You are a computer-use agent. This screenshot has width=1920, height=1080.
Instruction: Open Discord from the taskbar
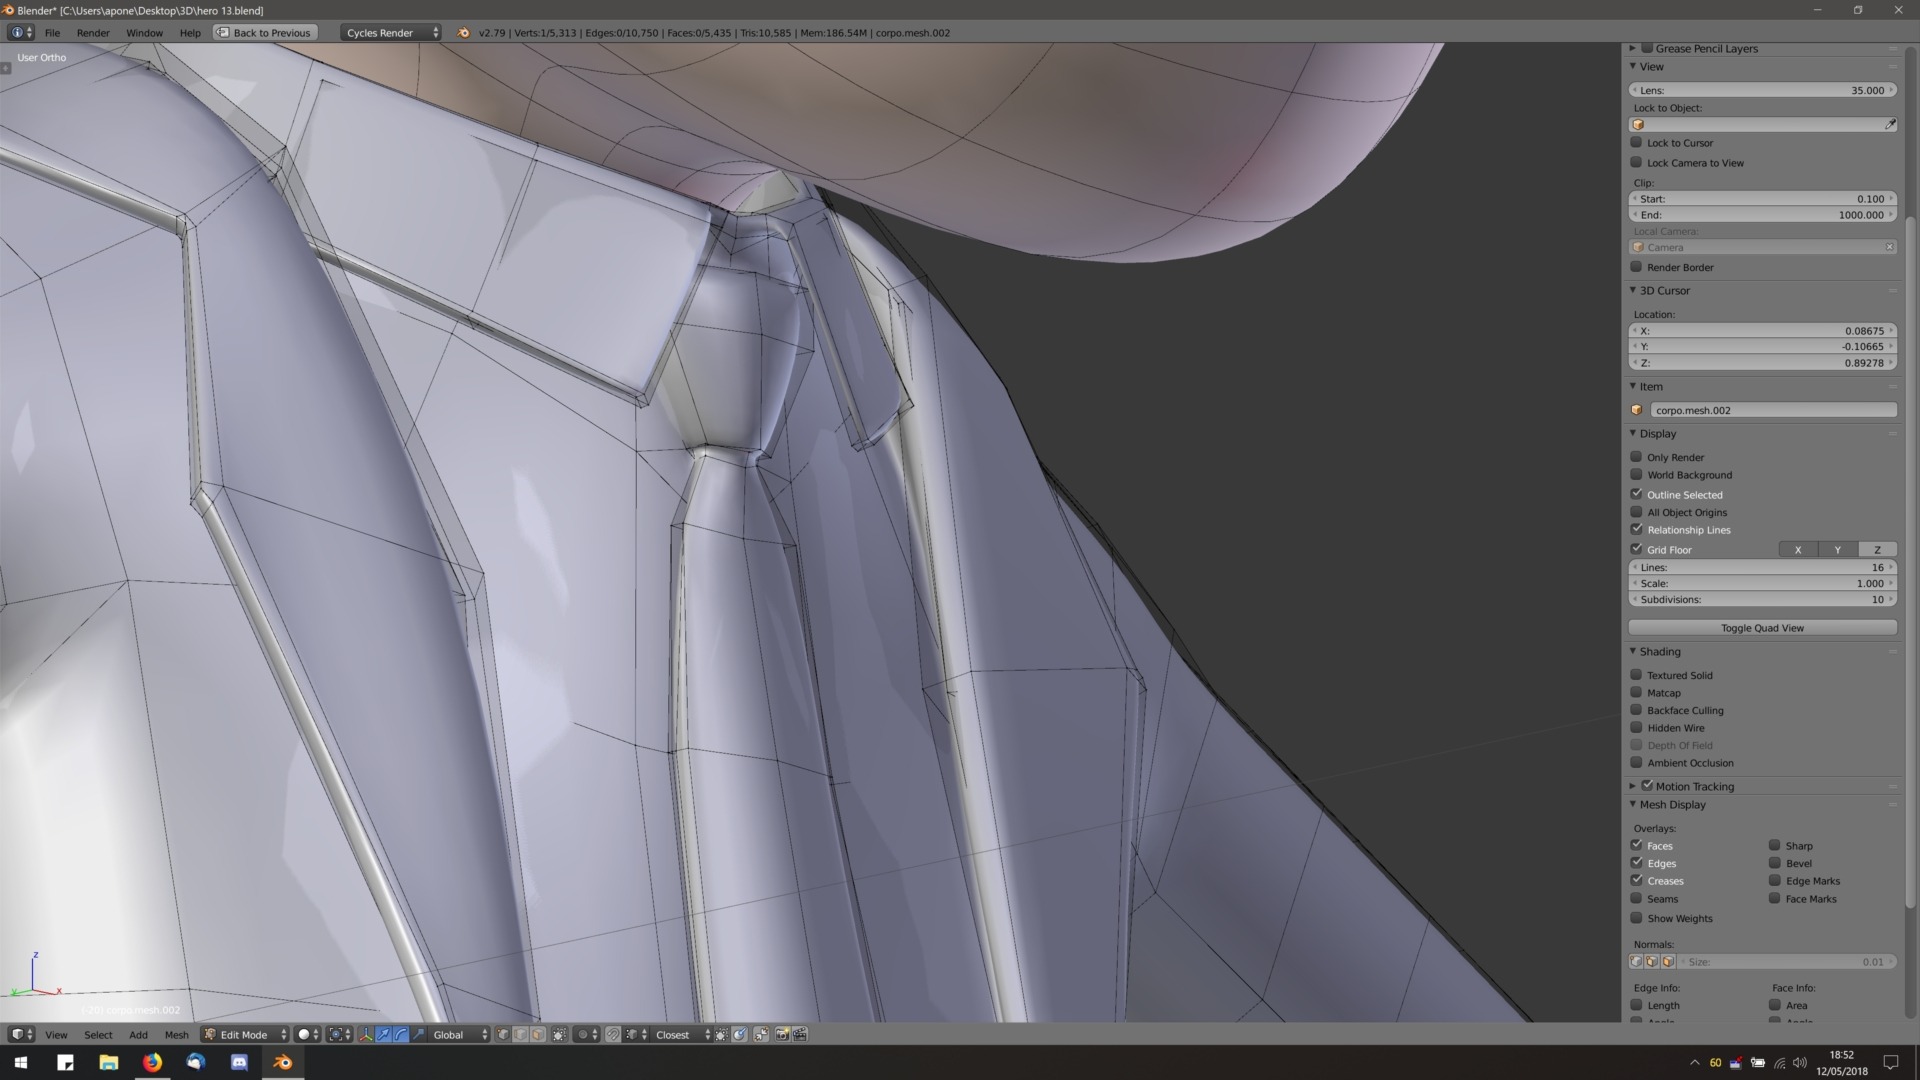pos(239,1062)
